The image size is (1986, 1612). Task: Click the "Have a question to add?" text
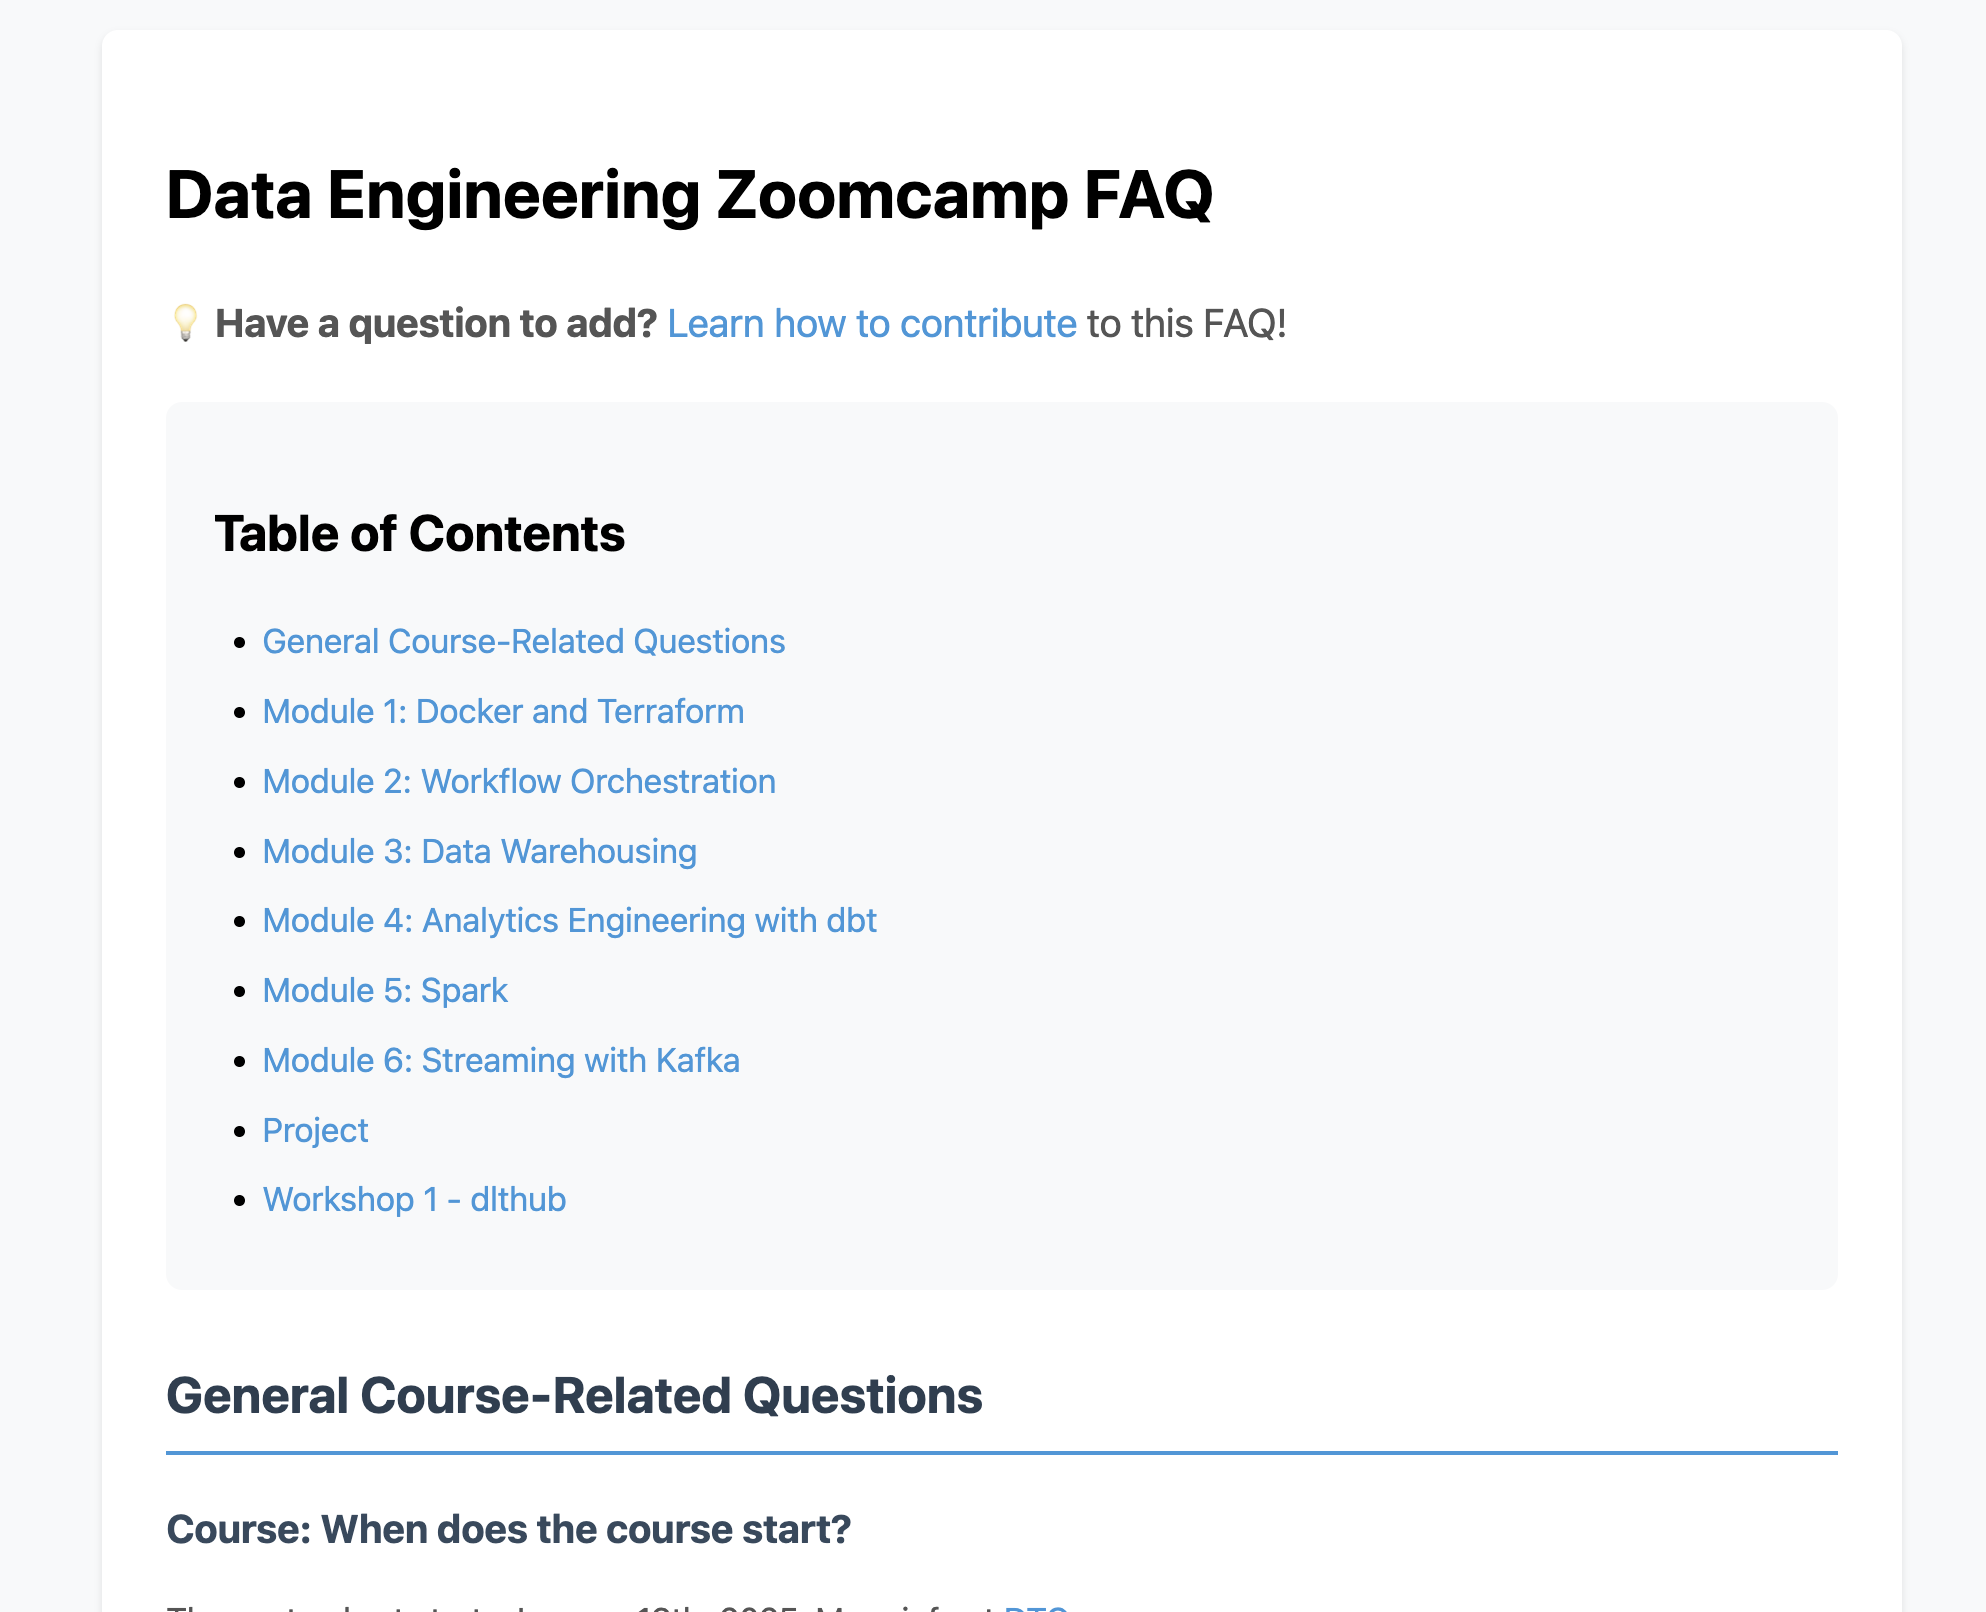(436, 322)
